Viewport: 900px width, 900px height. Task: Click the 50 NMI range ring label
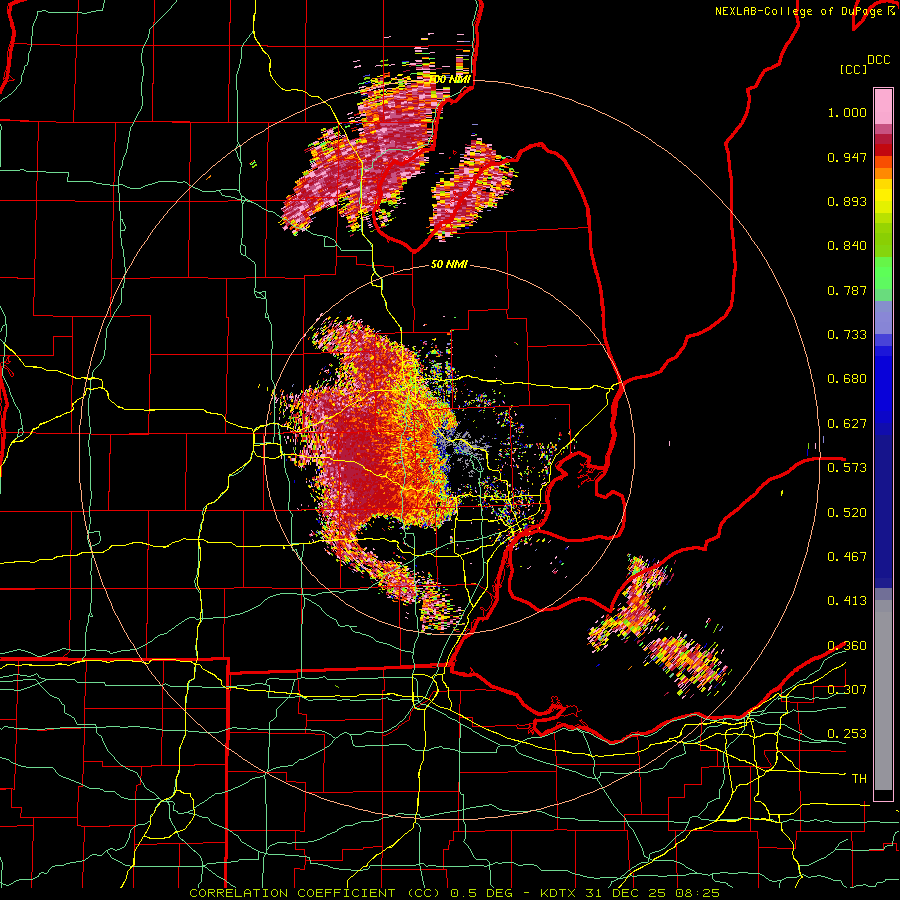[449, 264]
